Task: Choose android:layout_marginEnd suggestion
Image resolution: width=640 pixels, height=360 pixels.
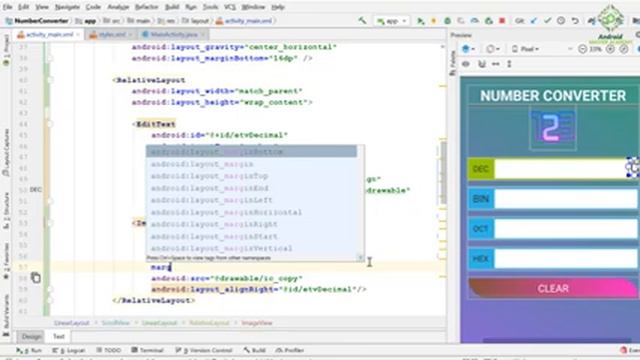Action: pyautogui.click(x=251, y=188)
